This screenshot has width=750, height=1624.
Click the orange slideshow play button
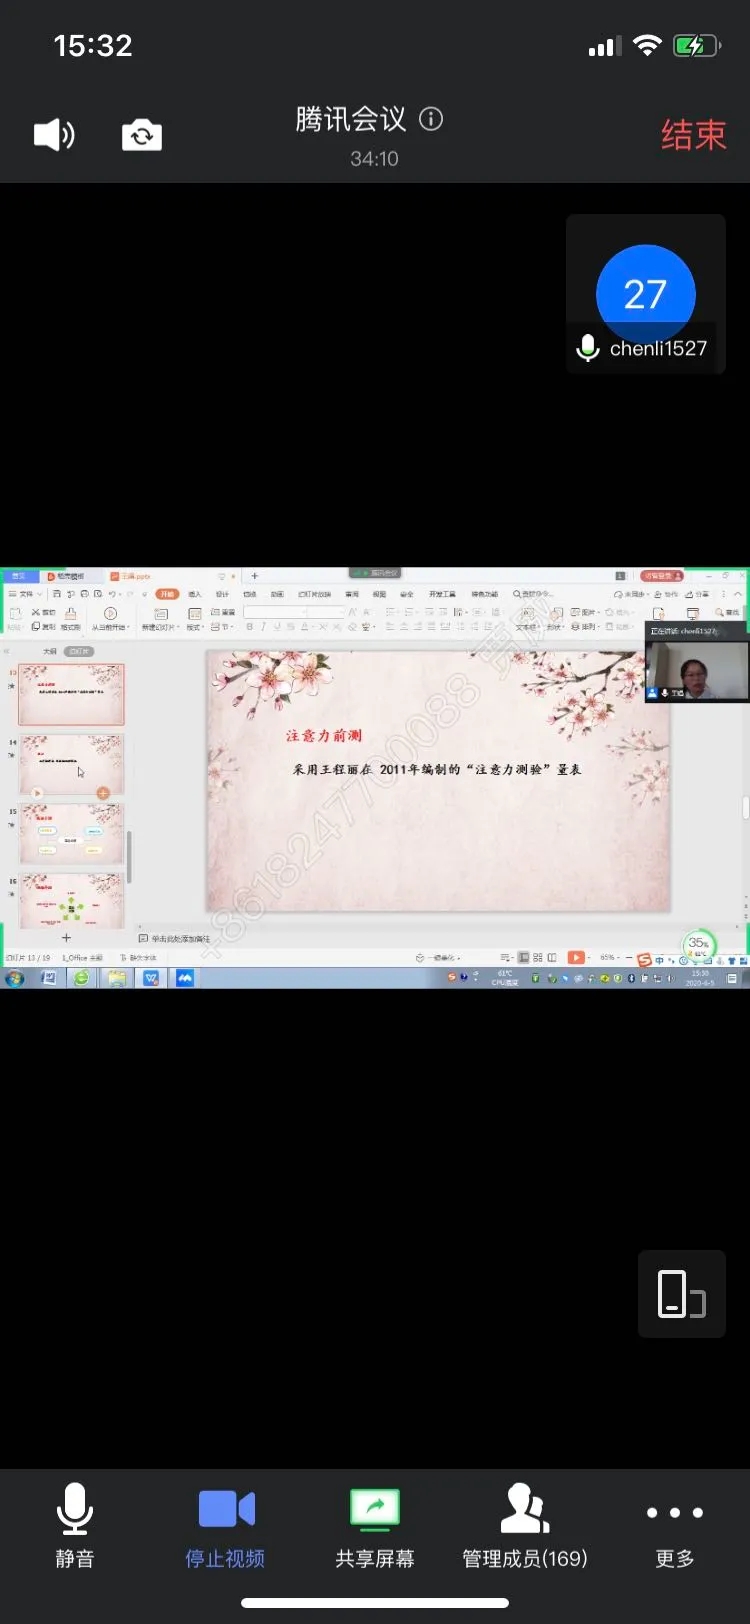click(x=575, y=957)
